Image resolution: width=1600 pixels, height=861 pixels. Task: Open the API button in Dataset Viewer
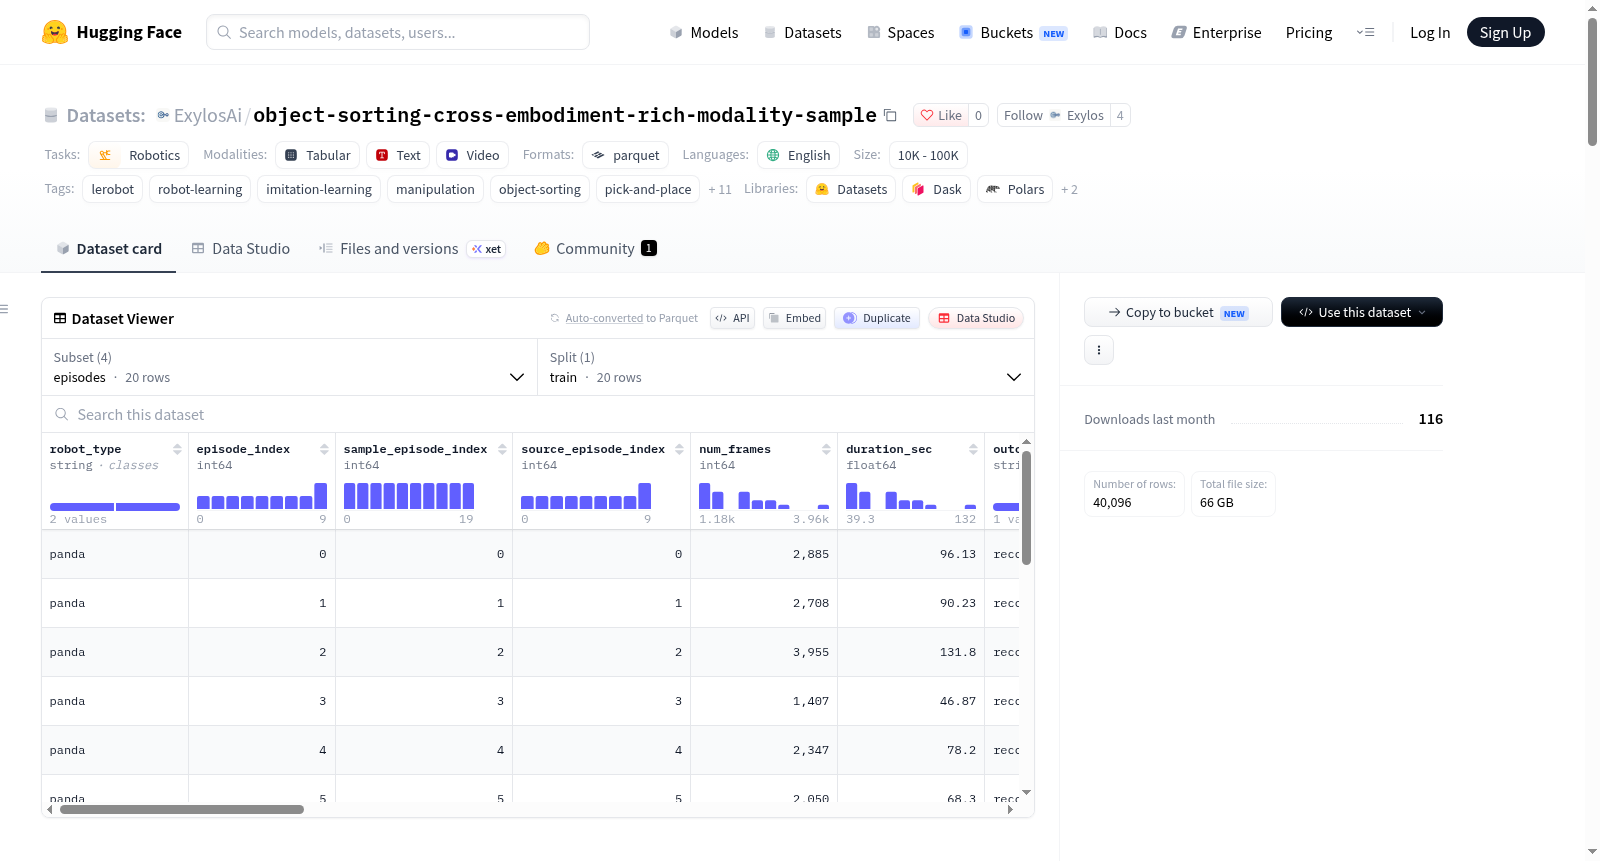(733, 318)
